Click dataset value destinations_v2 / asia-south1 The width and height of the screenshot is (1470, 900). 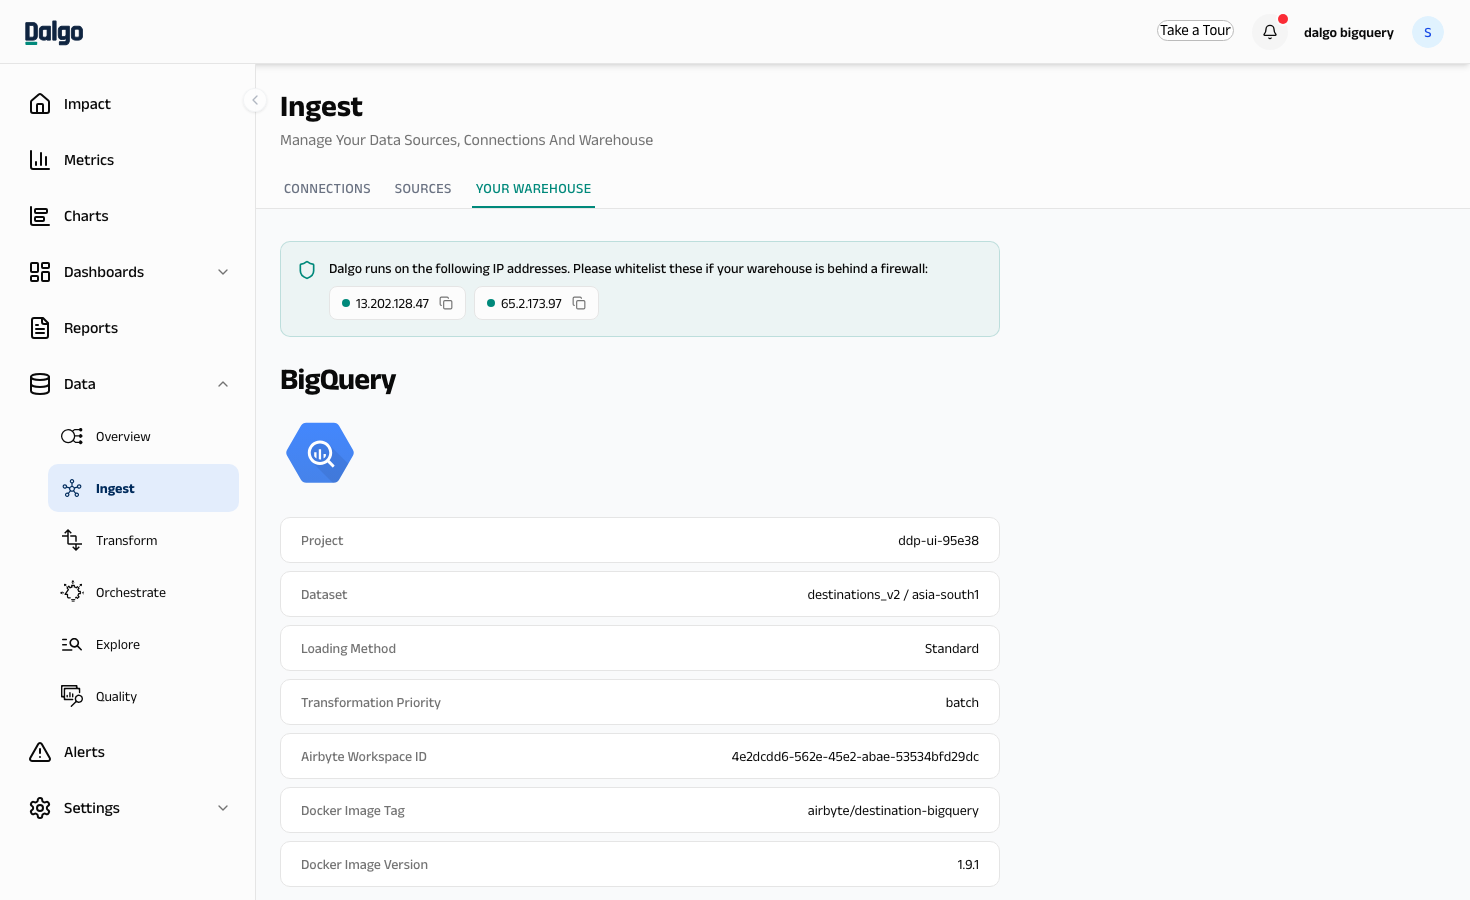(x=893, y=595)
